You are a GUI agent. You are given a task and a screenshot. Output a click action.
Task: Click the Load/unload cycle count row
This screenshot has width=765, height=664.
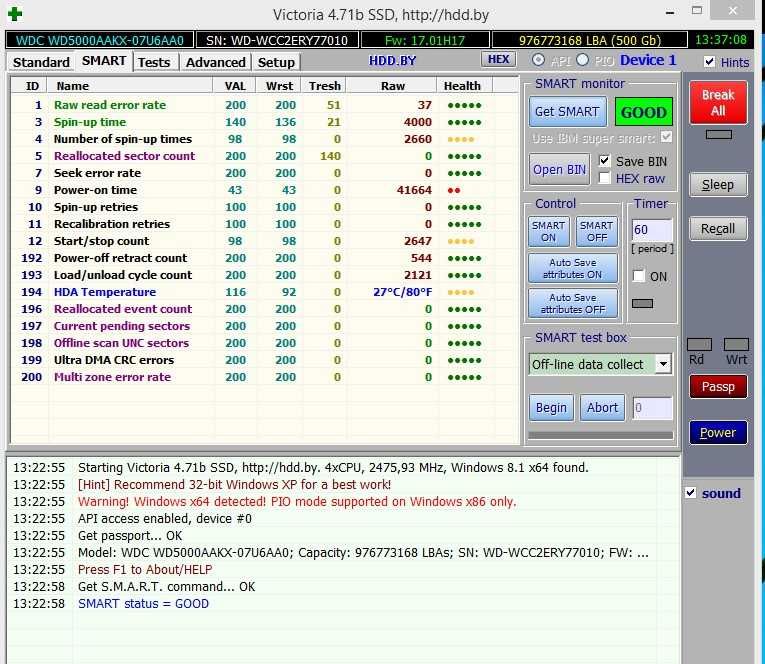(x=263, y=275)
